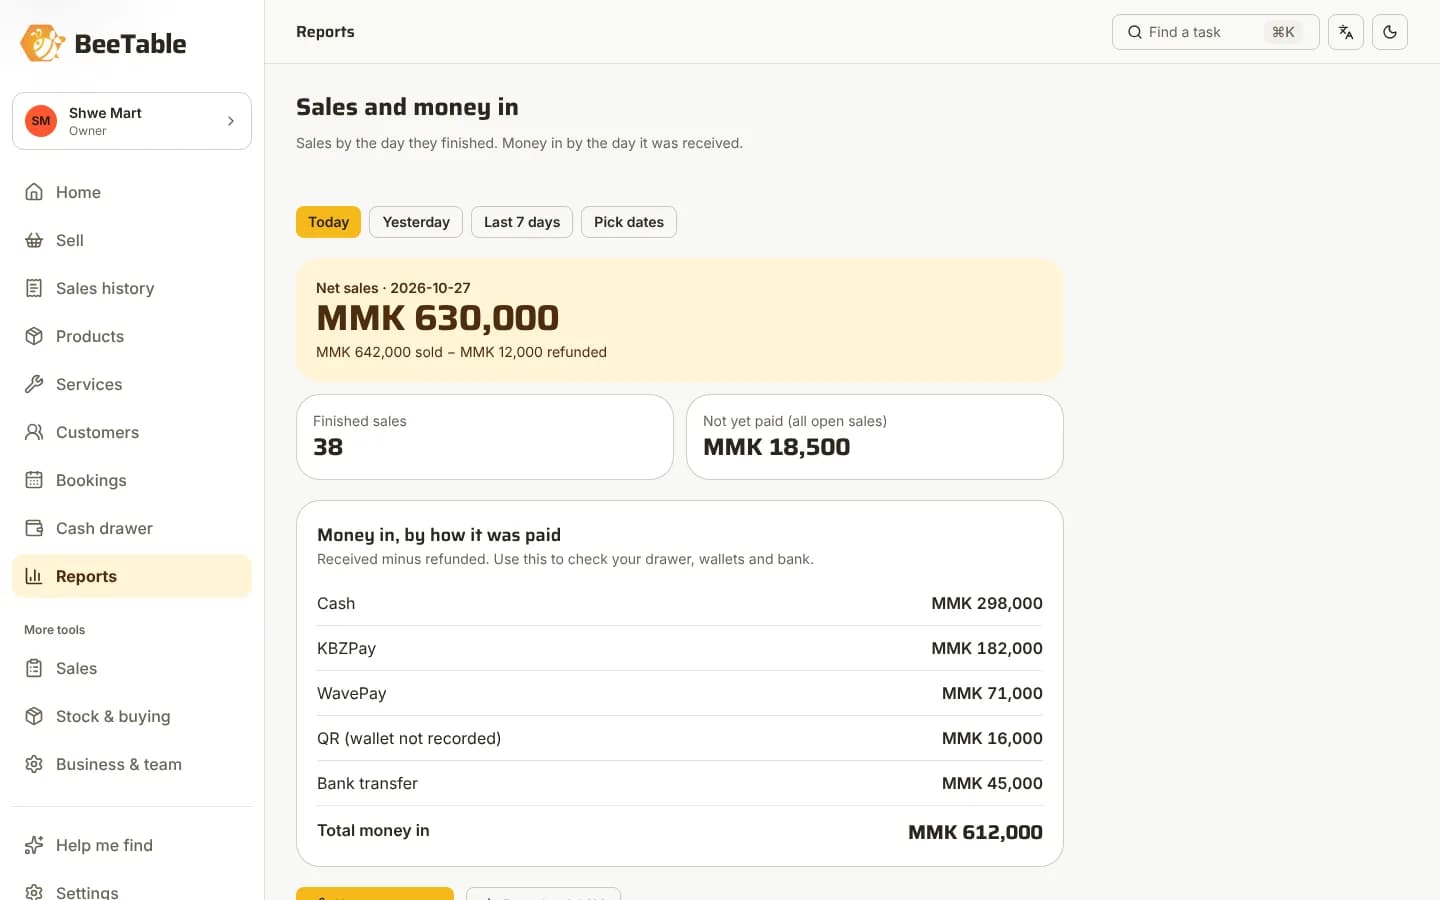Click the Reports breadcrumb title
The height and width of the screenshot is (900, 1440).
pos(325,32)
